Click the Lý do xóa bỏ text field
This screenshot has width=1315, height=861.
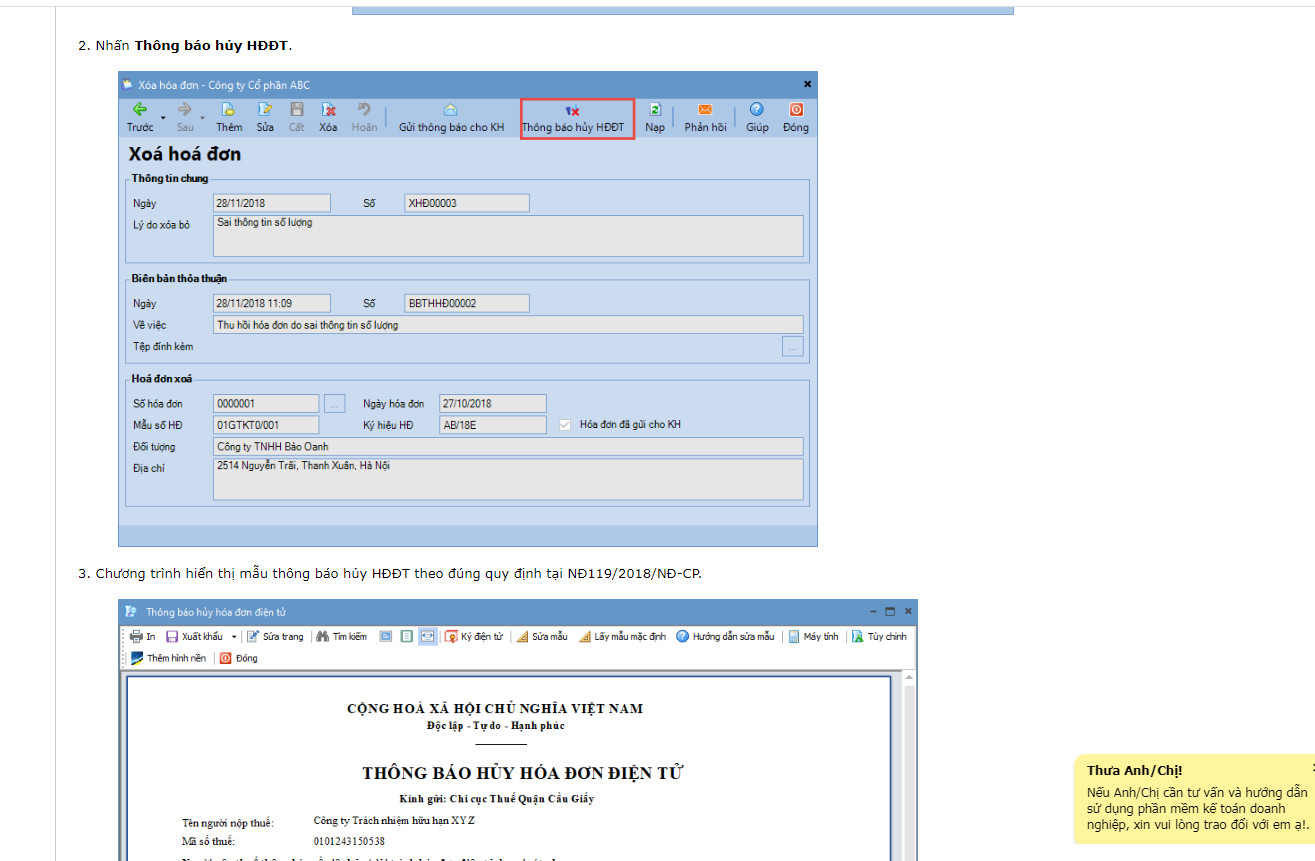tap(508, 236)
